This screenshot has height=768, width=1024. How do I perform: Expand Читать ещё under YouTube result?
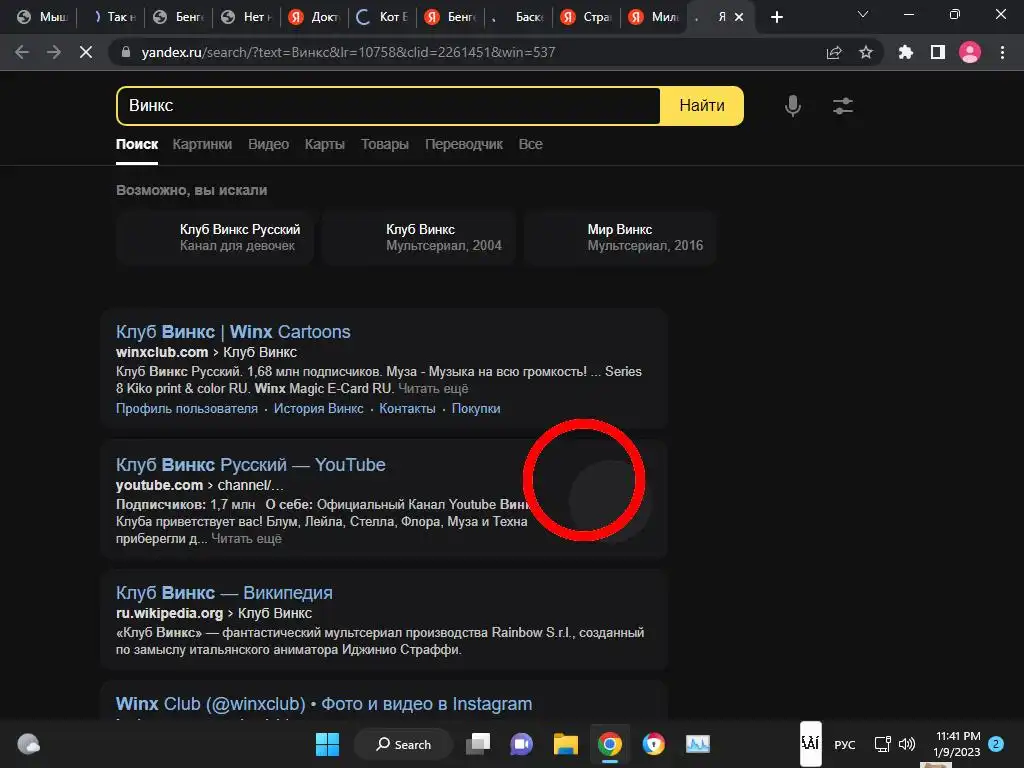[246, 539]
